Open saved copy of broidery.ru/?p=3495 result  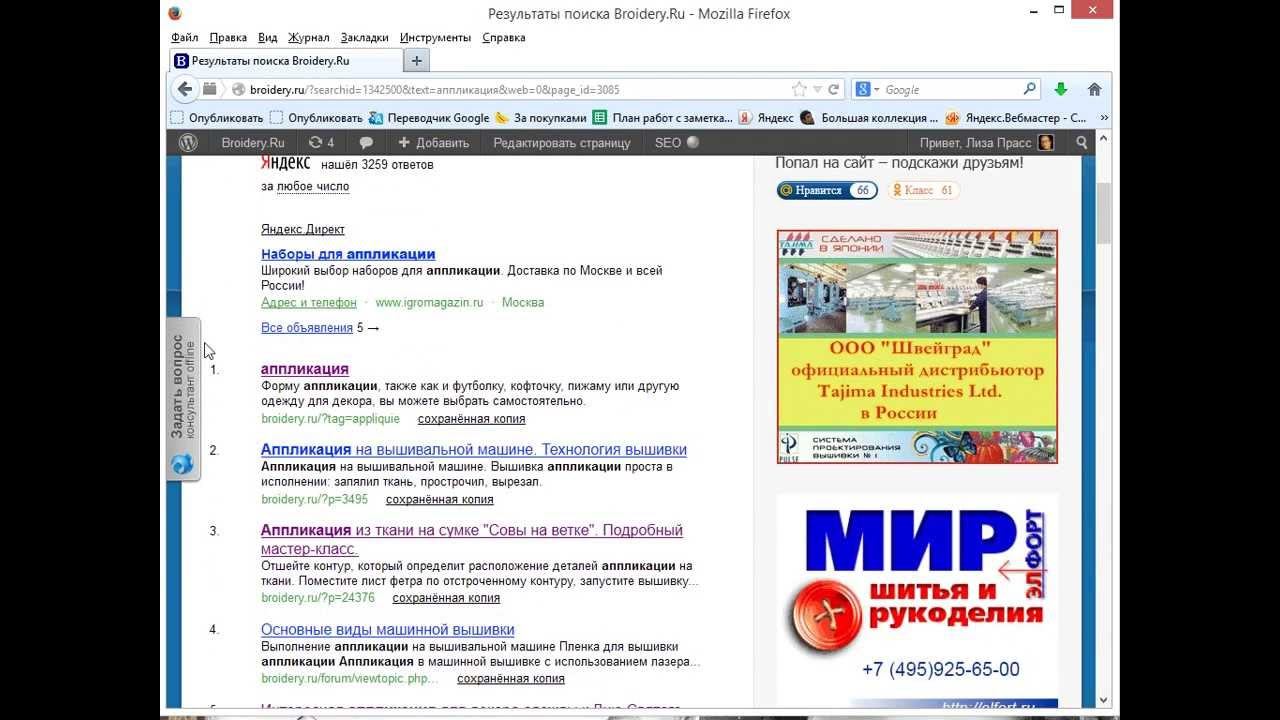click(x=440, y=499)
